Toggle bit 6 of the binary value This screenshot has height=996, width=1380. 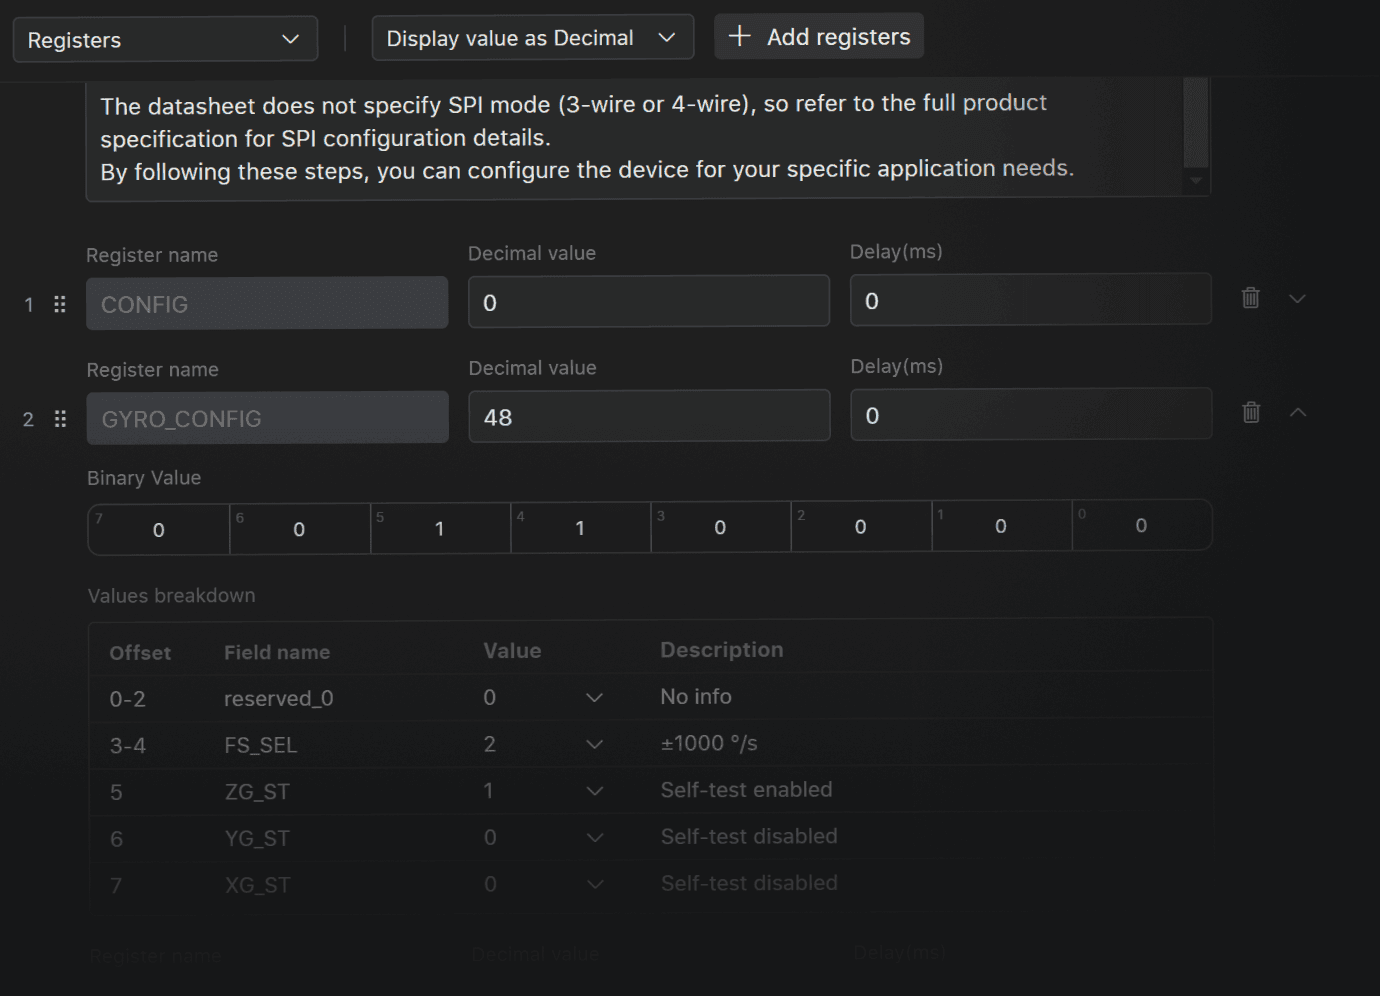point(300,528)
